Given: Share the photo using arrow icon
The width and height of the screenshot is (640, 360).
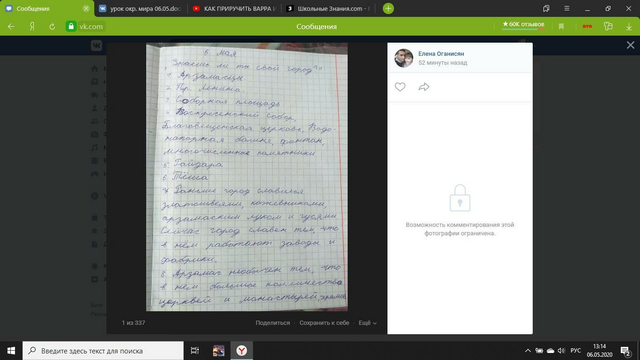Looking at the screenshot, I should pos(424,87).
